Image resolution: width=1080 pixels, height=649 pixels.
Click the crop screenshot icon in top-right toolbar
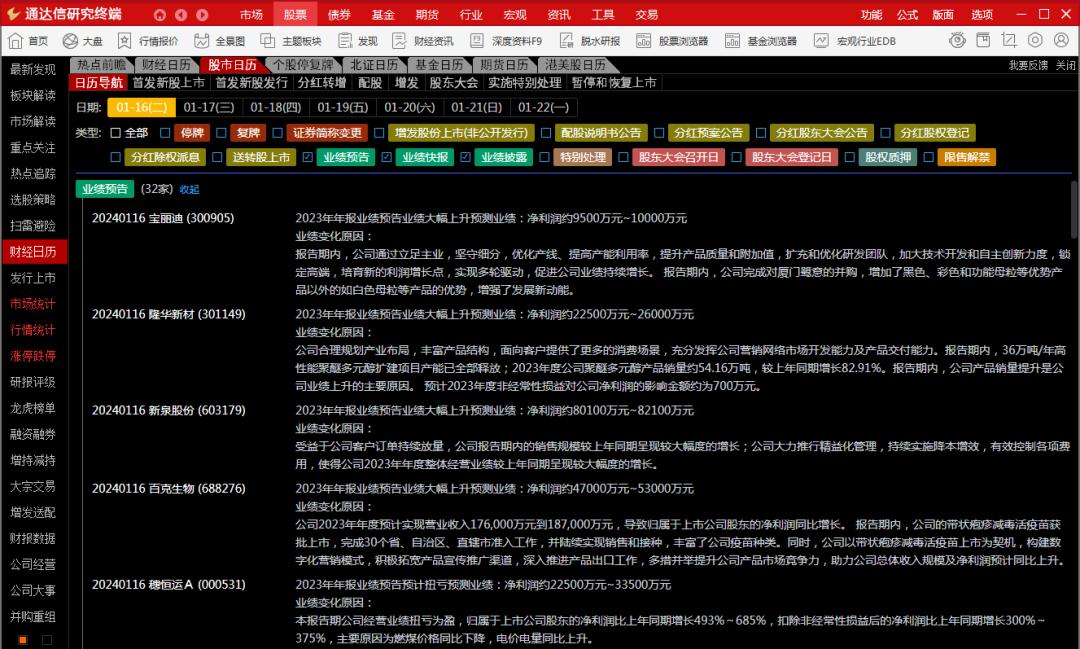coord(1009,40)
